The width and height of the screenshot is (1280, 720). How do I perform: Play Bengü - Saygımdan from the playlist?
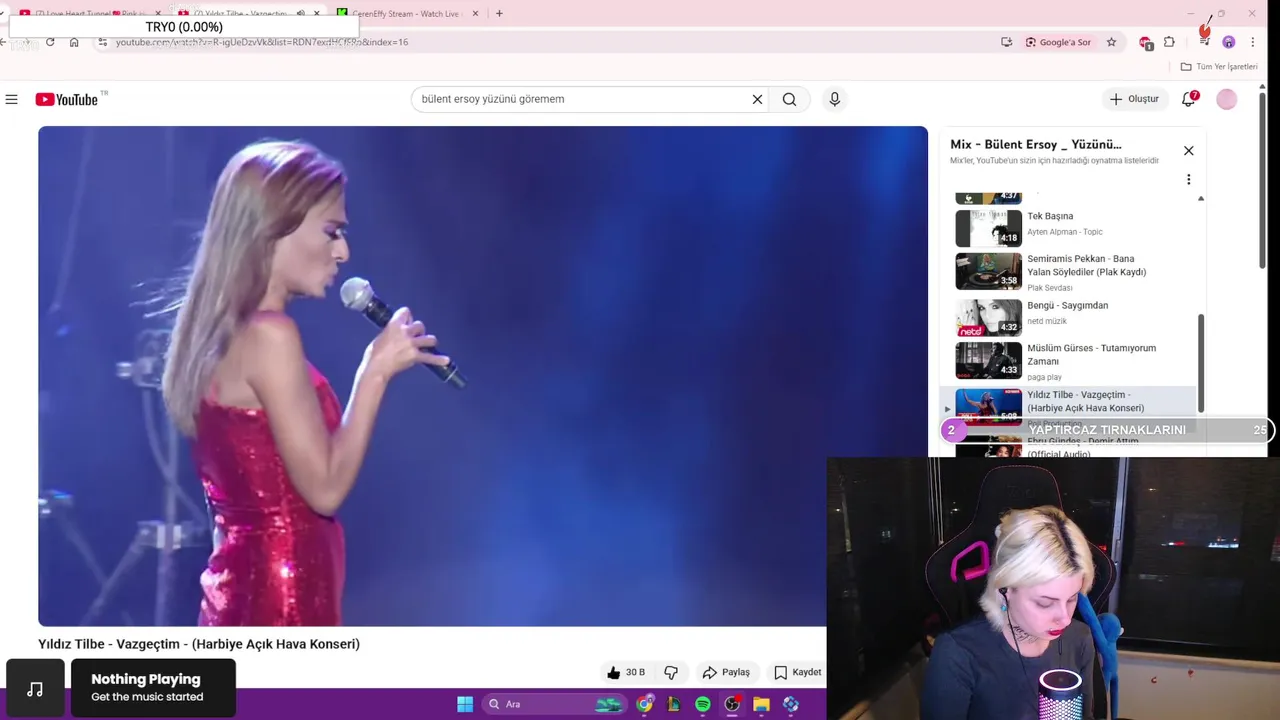point(1067,305)
